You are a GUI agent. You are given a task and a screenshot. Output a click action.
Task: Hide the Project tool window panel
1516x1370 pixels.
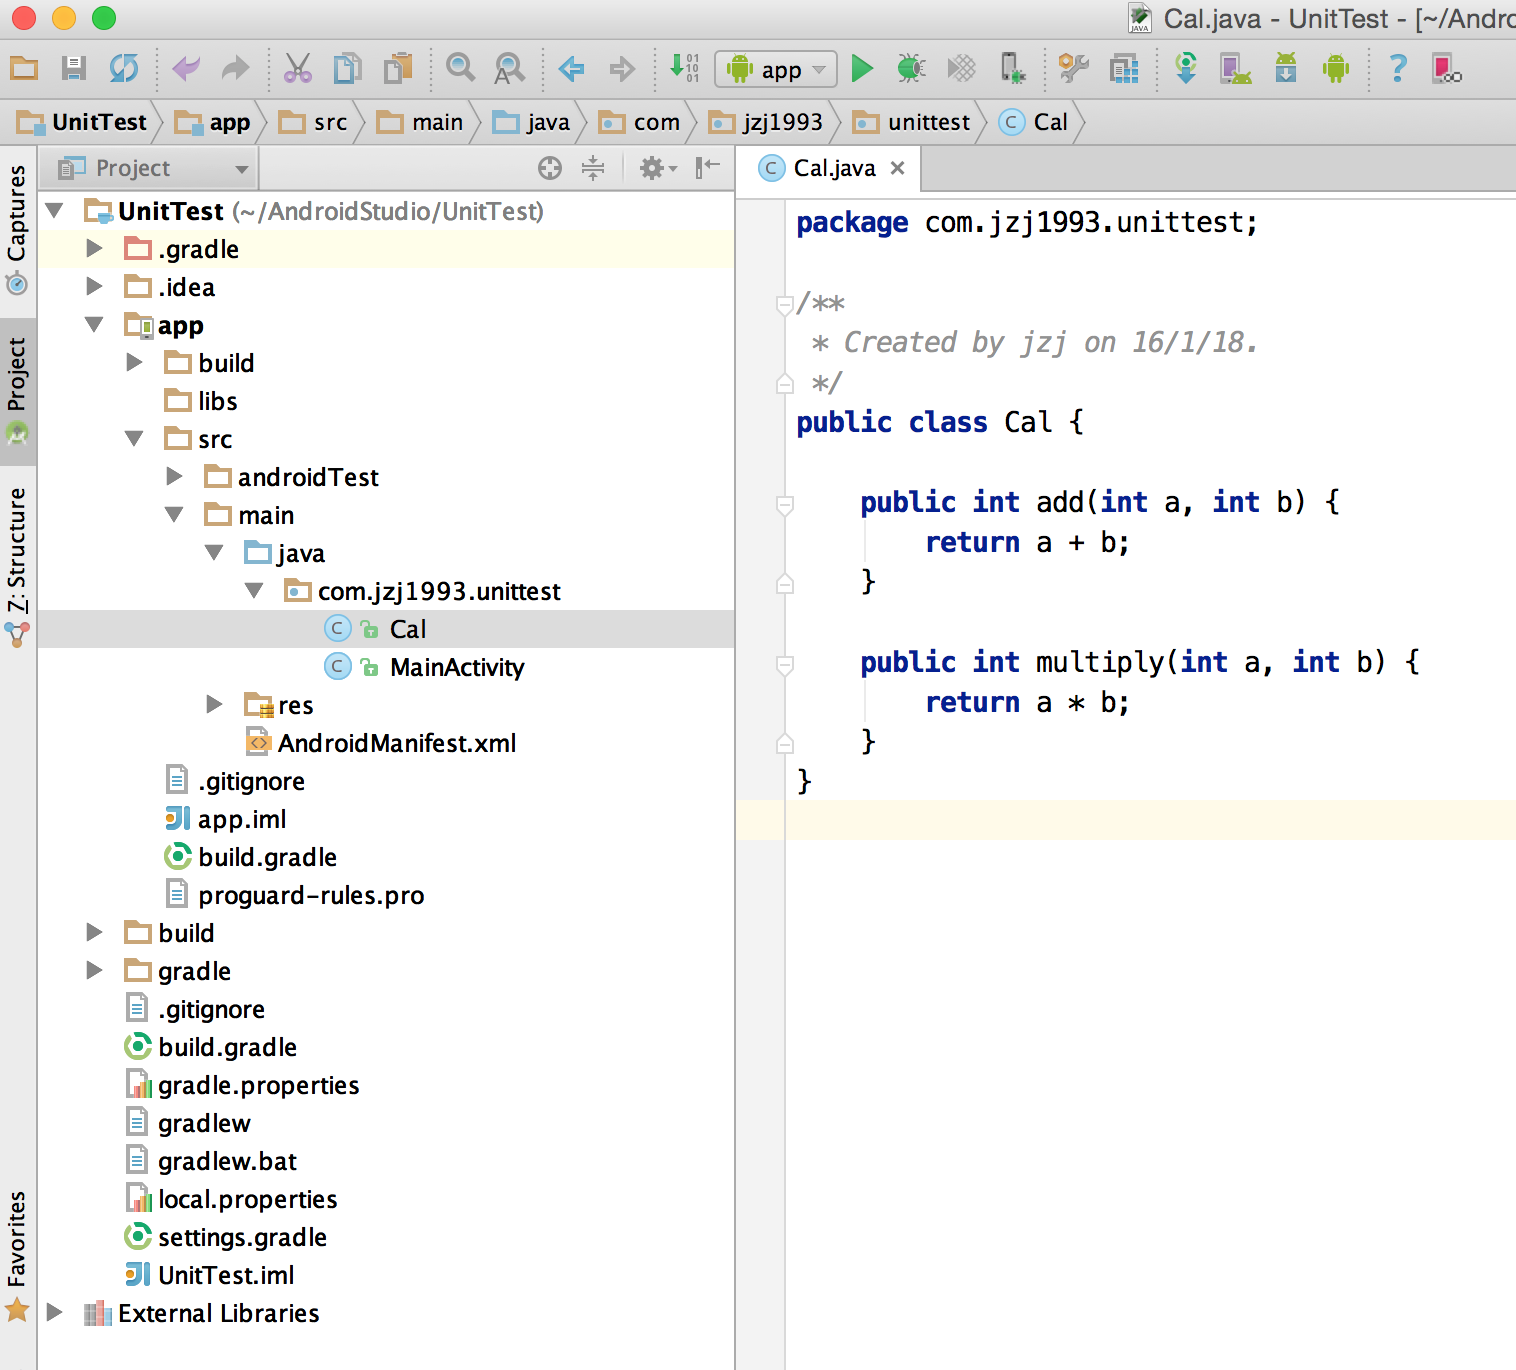(x=708, y=168)
